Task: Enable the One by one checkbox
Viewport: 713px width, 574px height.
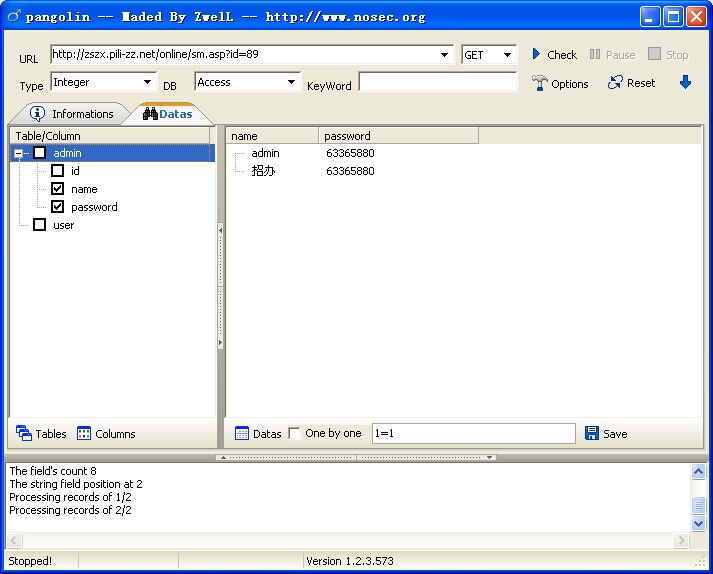Action: pyautogui.click(x=295, y=433)
